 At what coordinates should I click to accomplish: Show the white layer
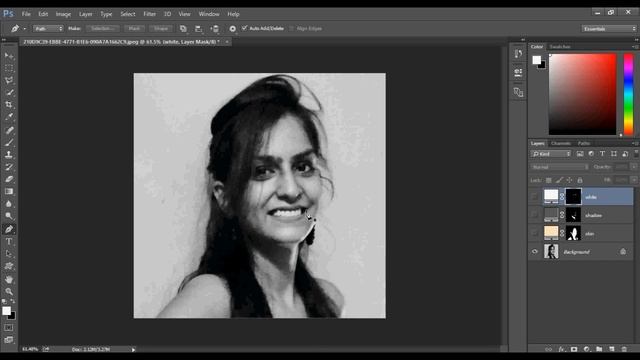[x=535, y=197]
